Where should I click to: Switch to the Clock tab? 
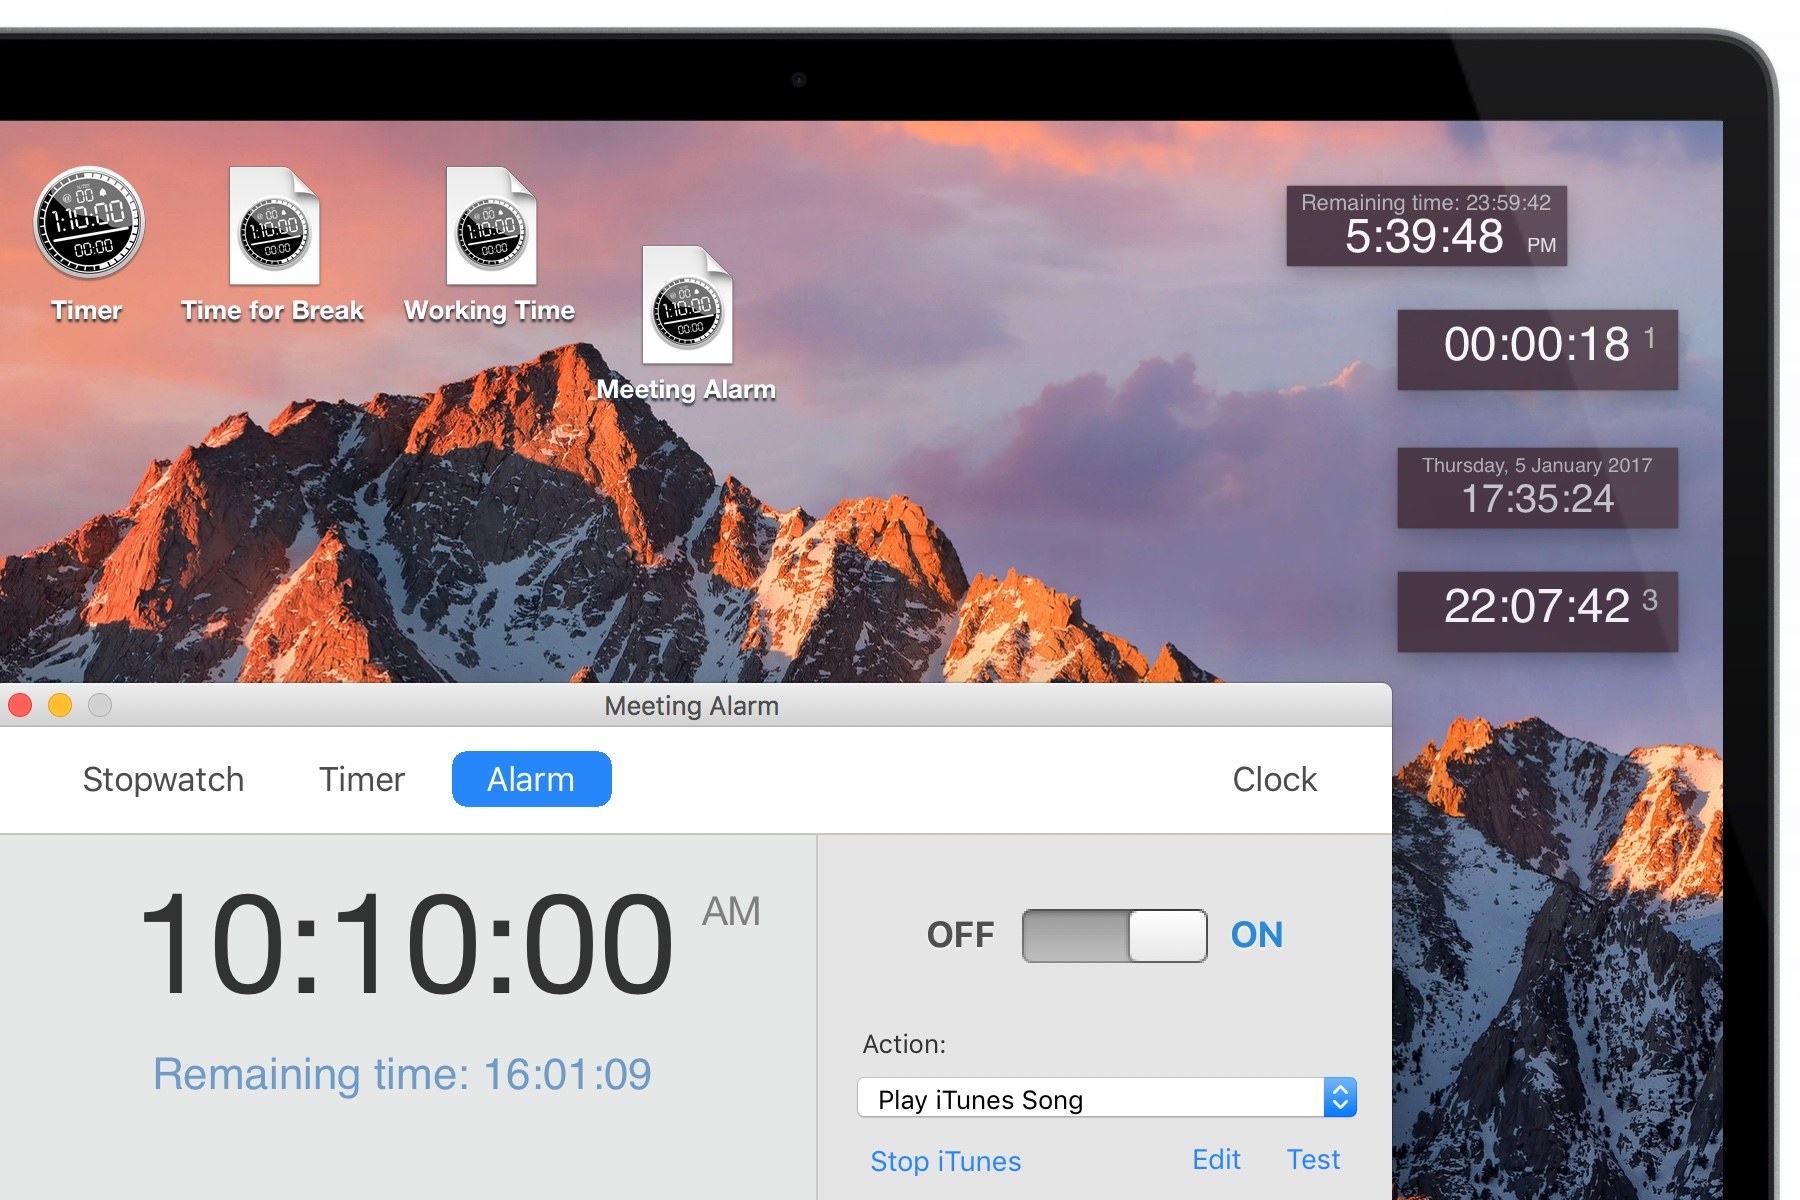(1274, 780)
